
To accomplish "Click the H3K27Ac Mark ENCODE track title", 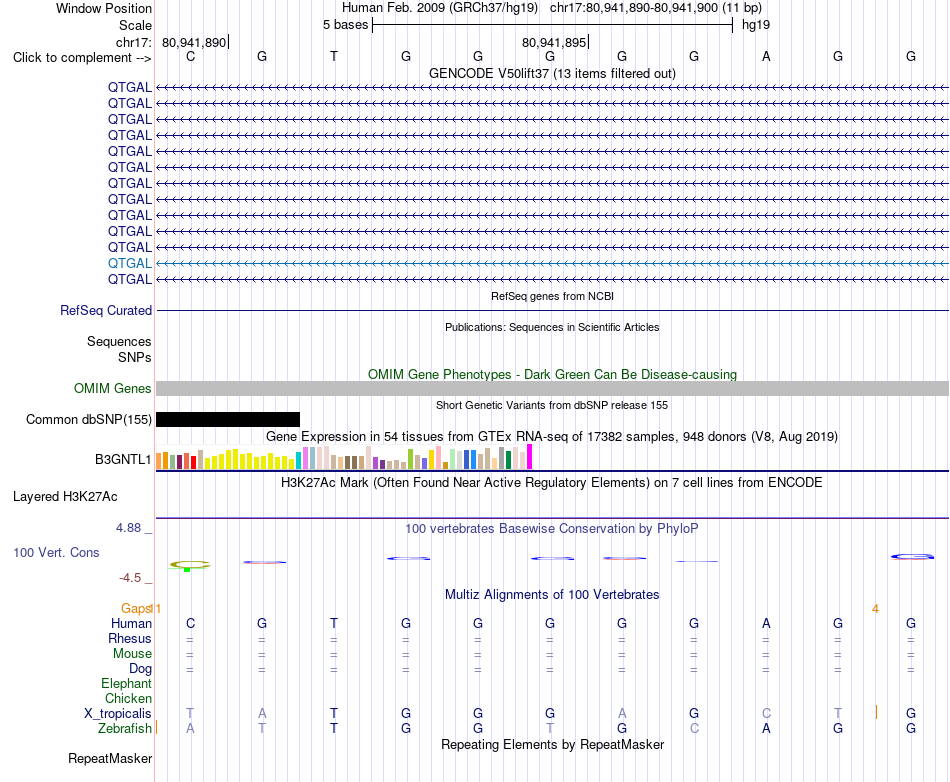I will point(552,483).
